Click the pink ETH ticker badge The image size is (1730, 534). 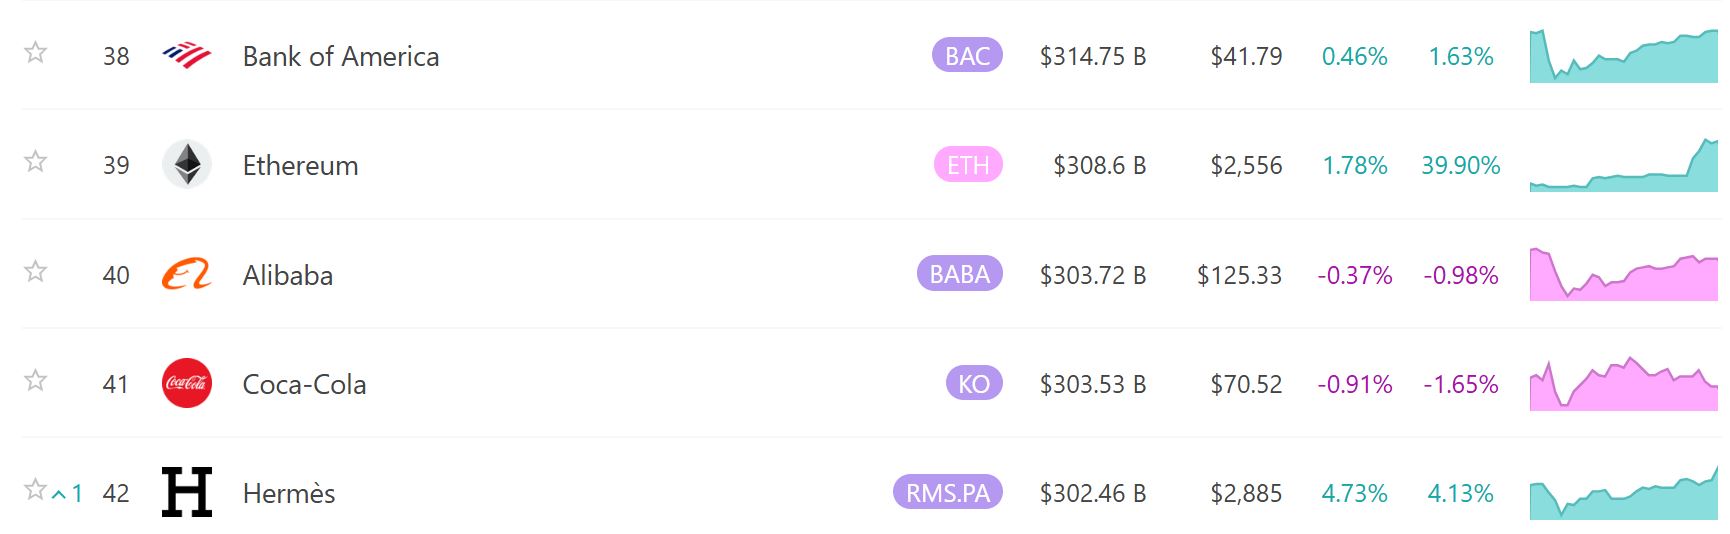point(967,165)
